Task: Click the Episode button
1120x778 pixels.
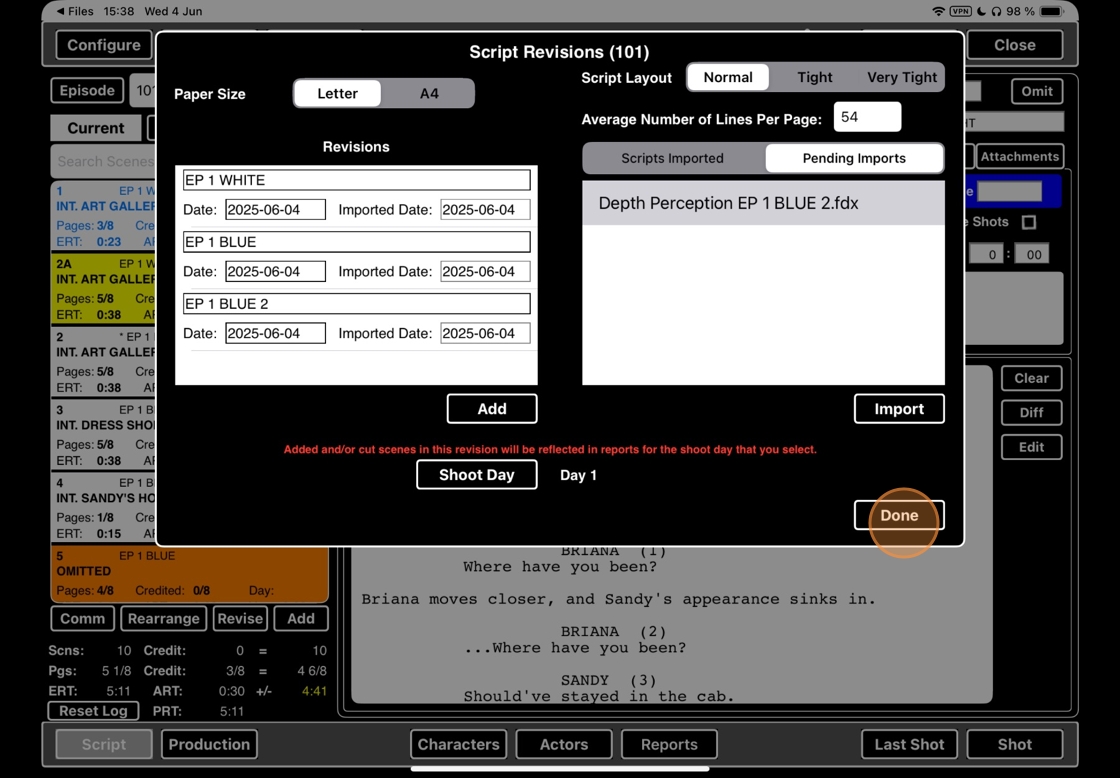Action: [87, 91]
